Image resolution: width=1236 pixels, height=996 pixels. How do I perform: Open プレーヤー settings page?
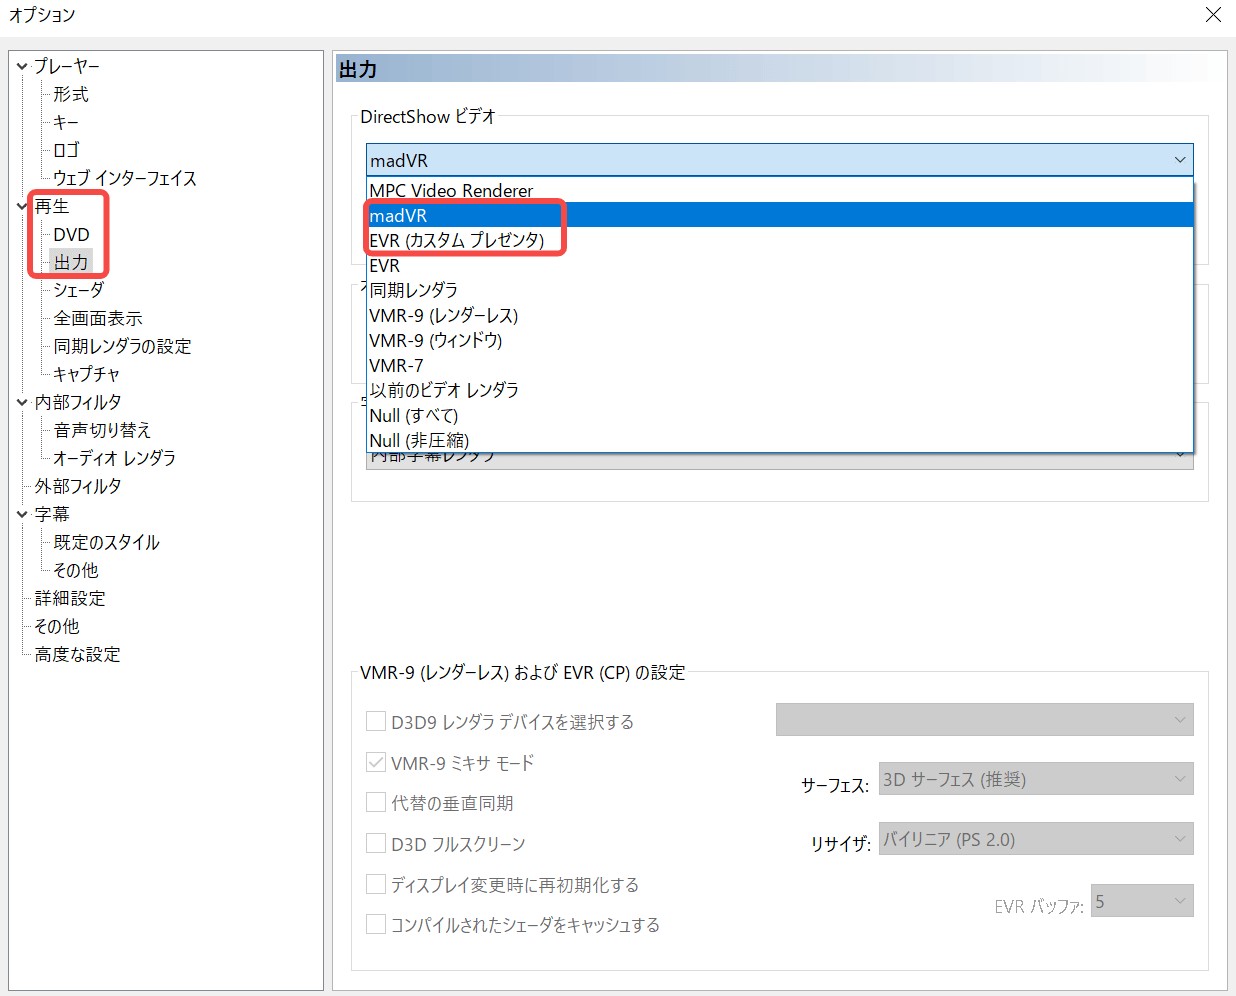tap(67, 66)
